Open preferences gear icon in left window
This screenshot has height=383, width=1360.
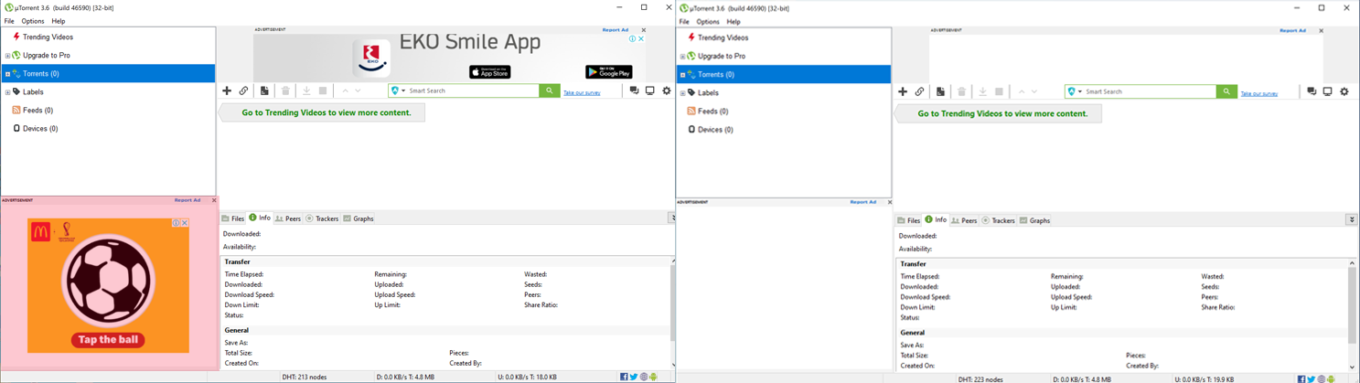(x=667, y=91)
